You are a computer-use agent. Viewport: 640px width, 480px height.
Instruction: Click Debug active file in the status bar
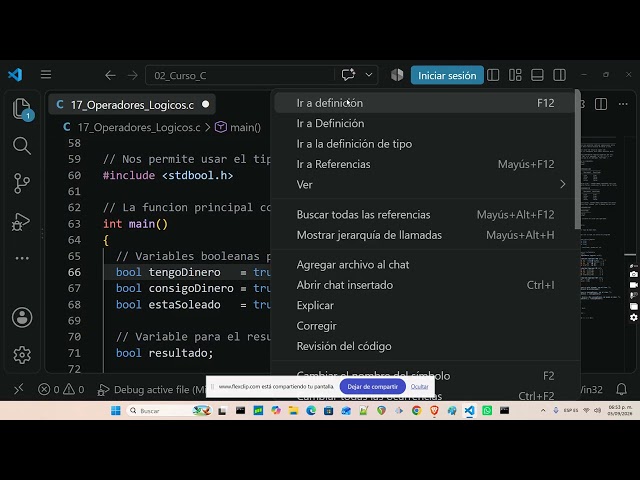point(152,389)
